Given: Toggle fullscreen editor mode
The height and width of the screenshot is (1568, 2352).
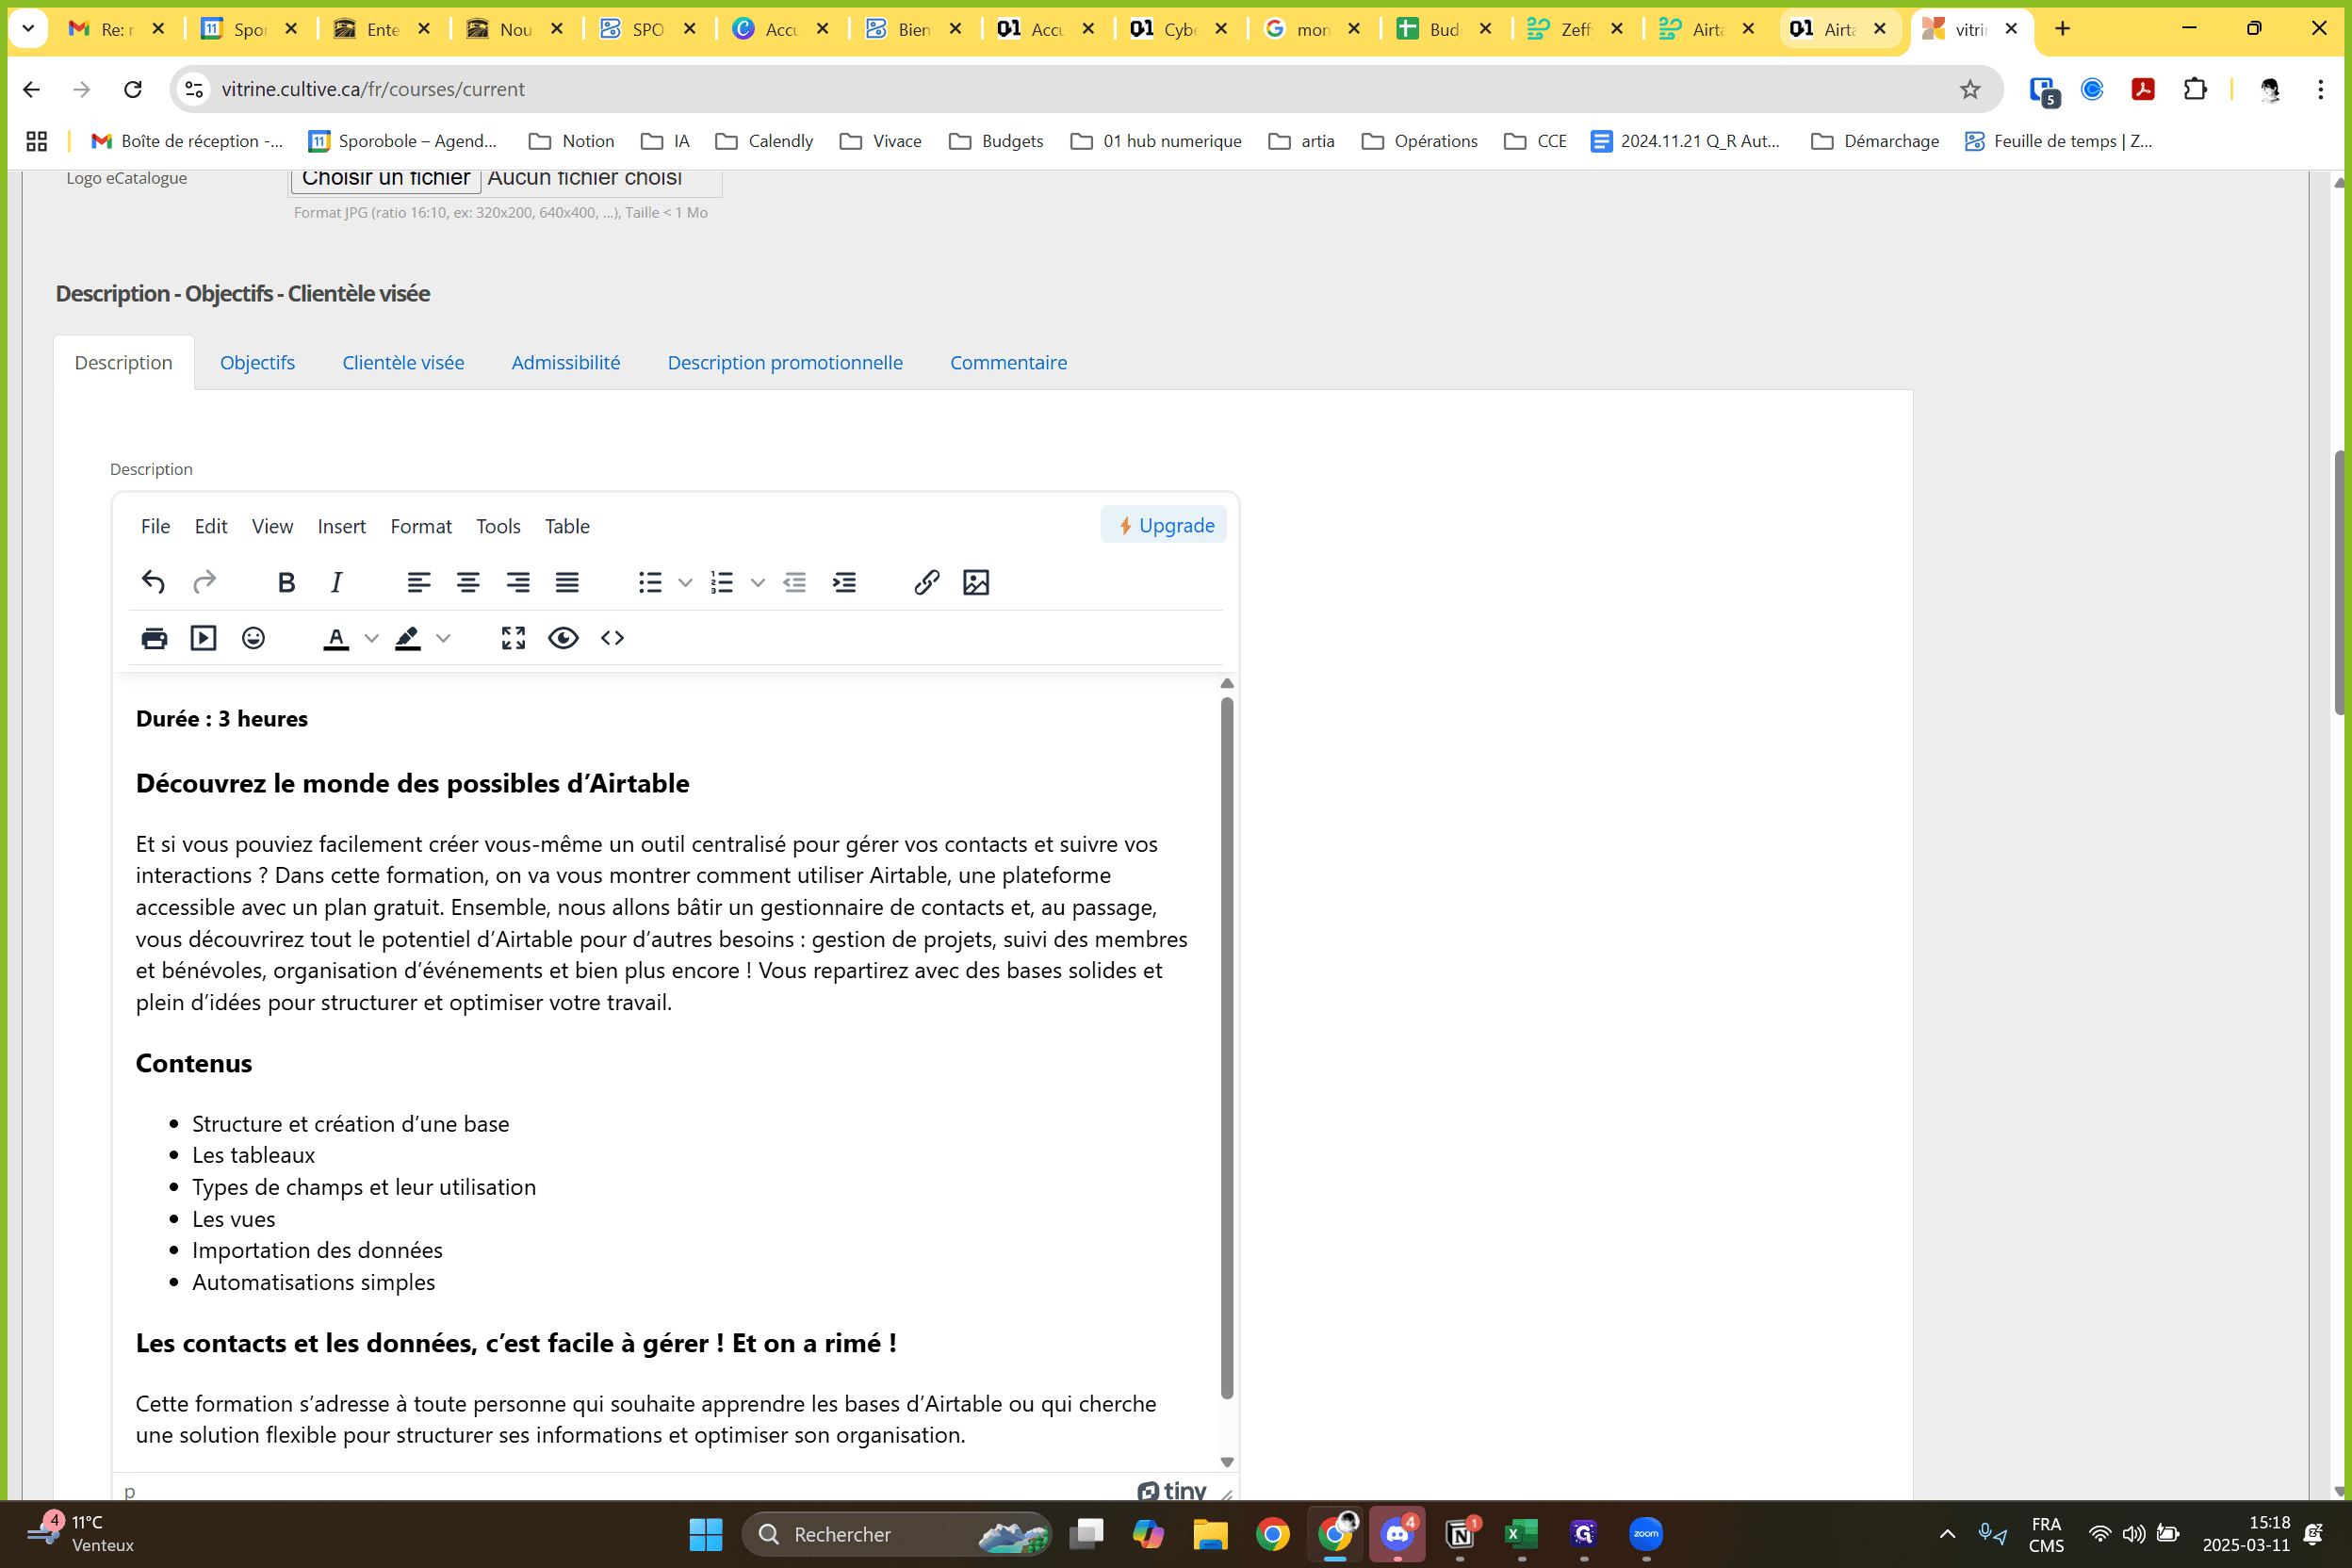Looking at the screenshot, I should [513, 638].
